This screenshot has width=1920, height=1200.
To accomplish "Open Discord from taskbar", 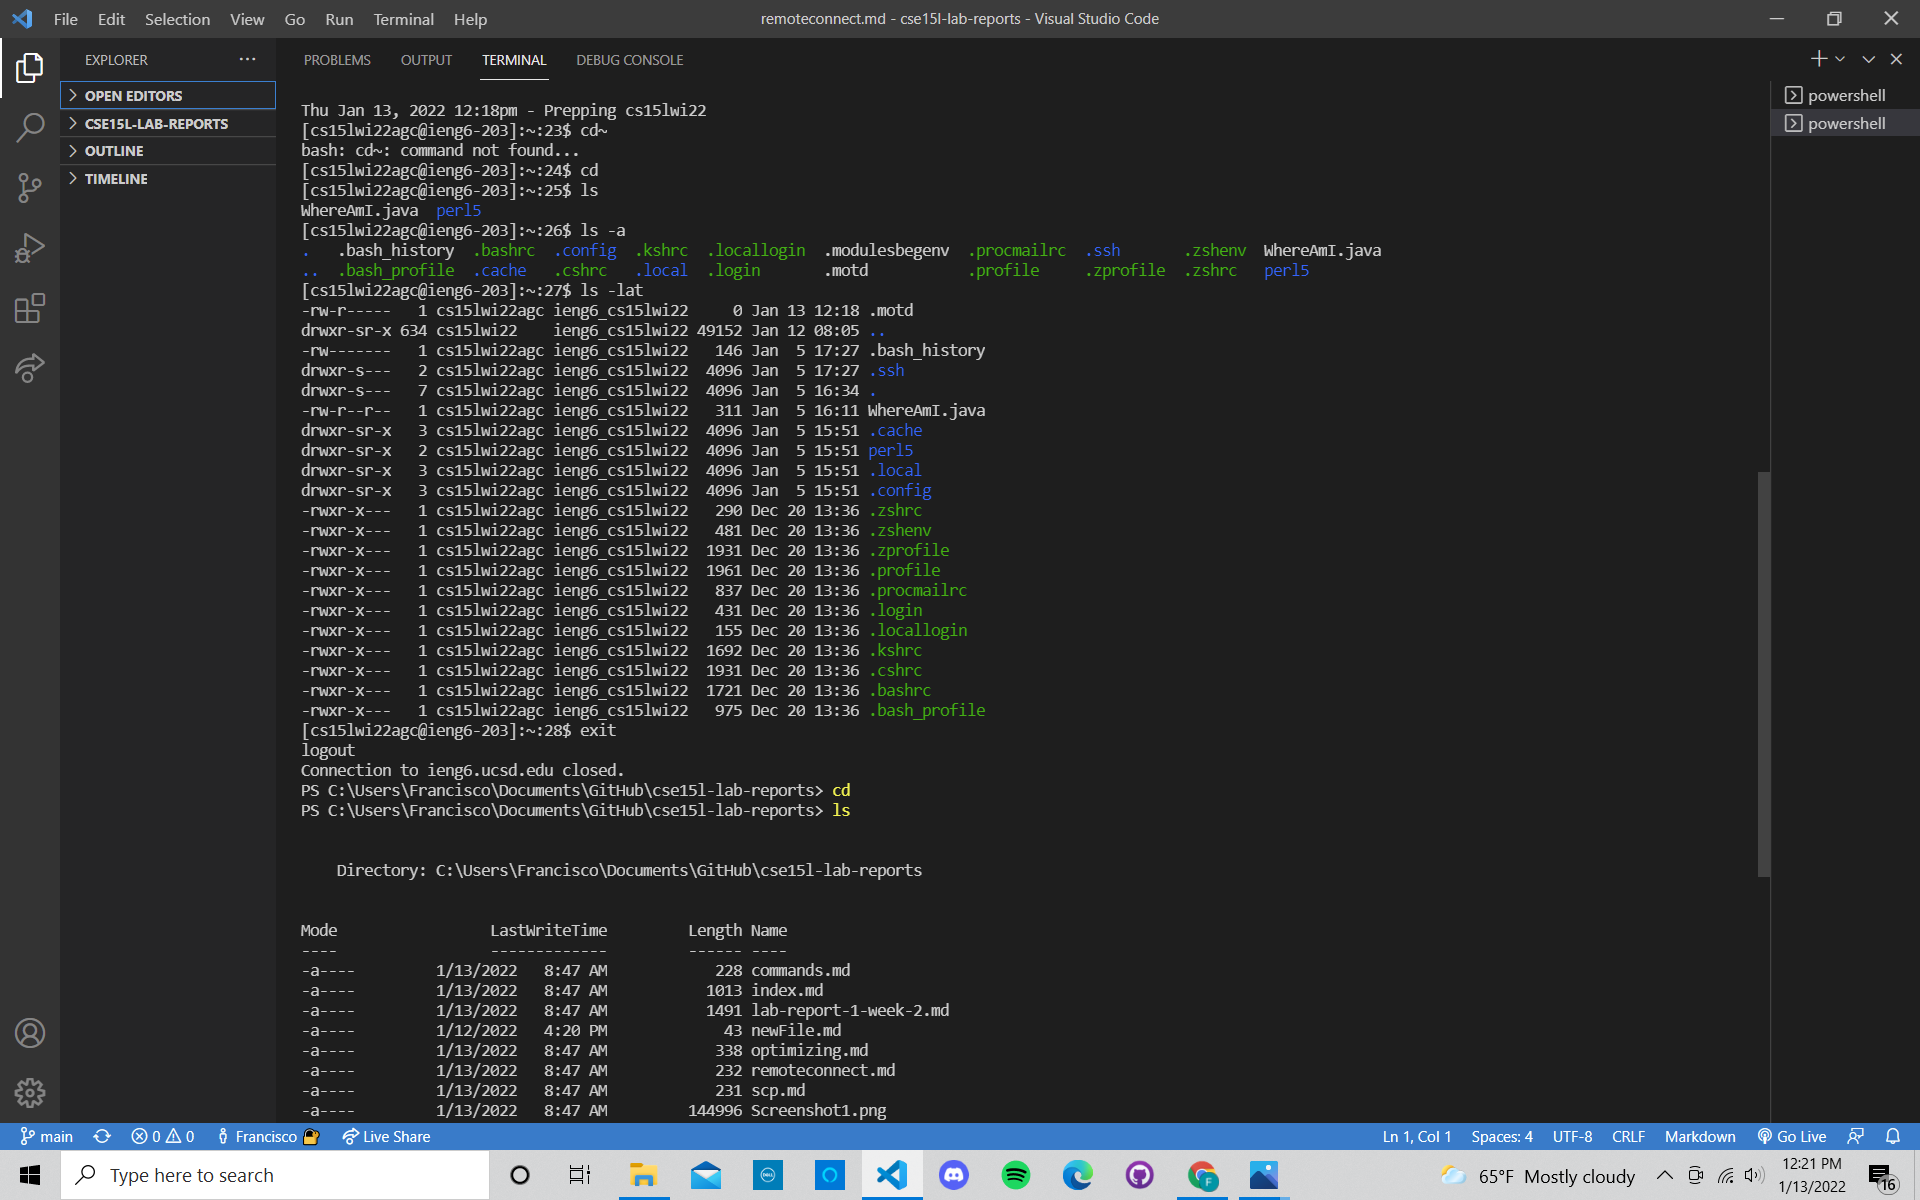I will click(953, 1175).
